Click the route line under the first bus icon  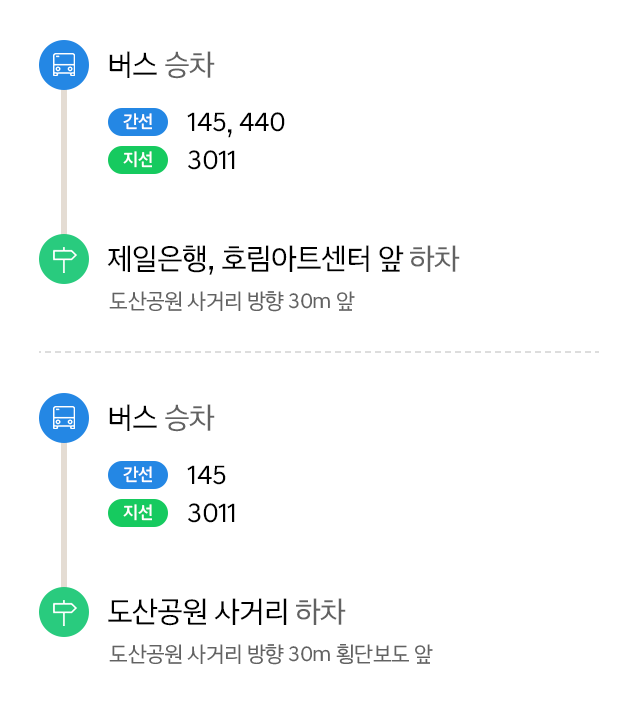coord(64,162)
